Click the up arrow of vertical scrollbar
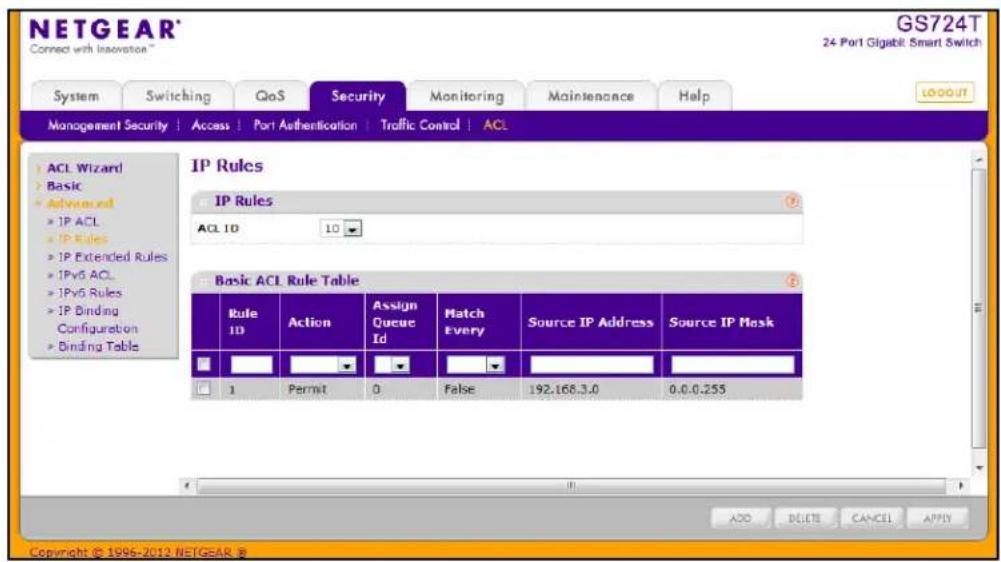The image size is (1001, 562). point(979,160)
